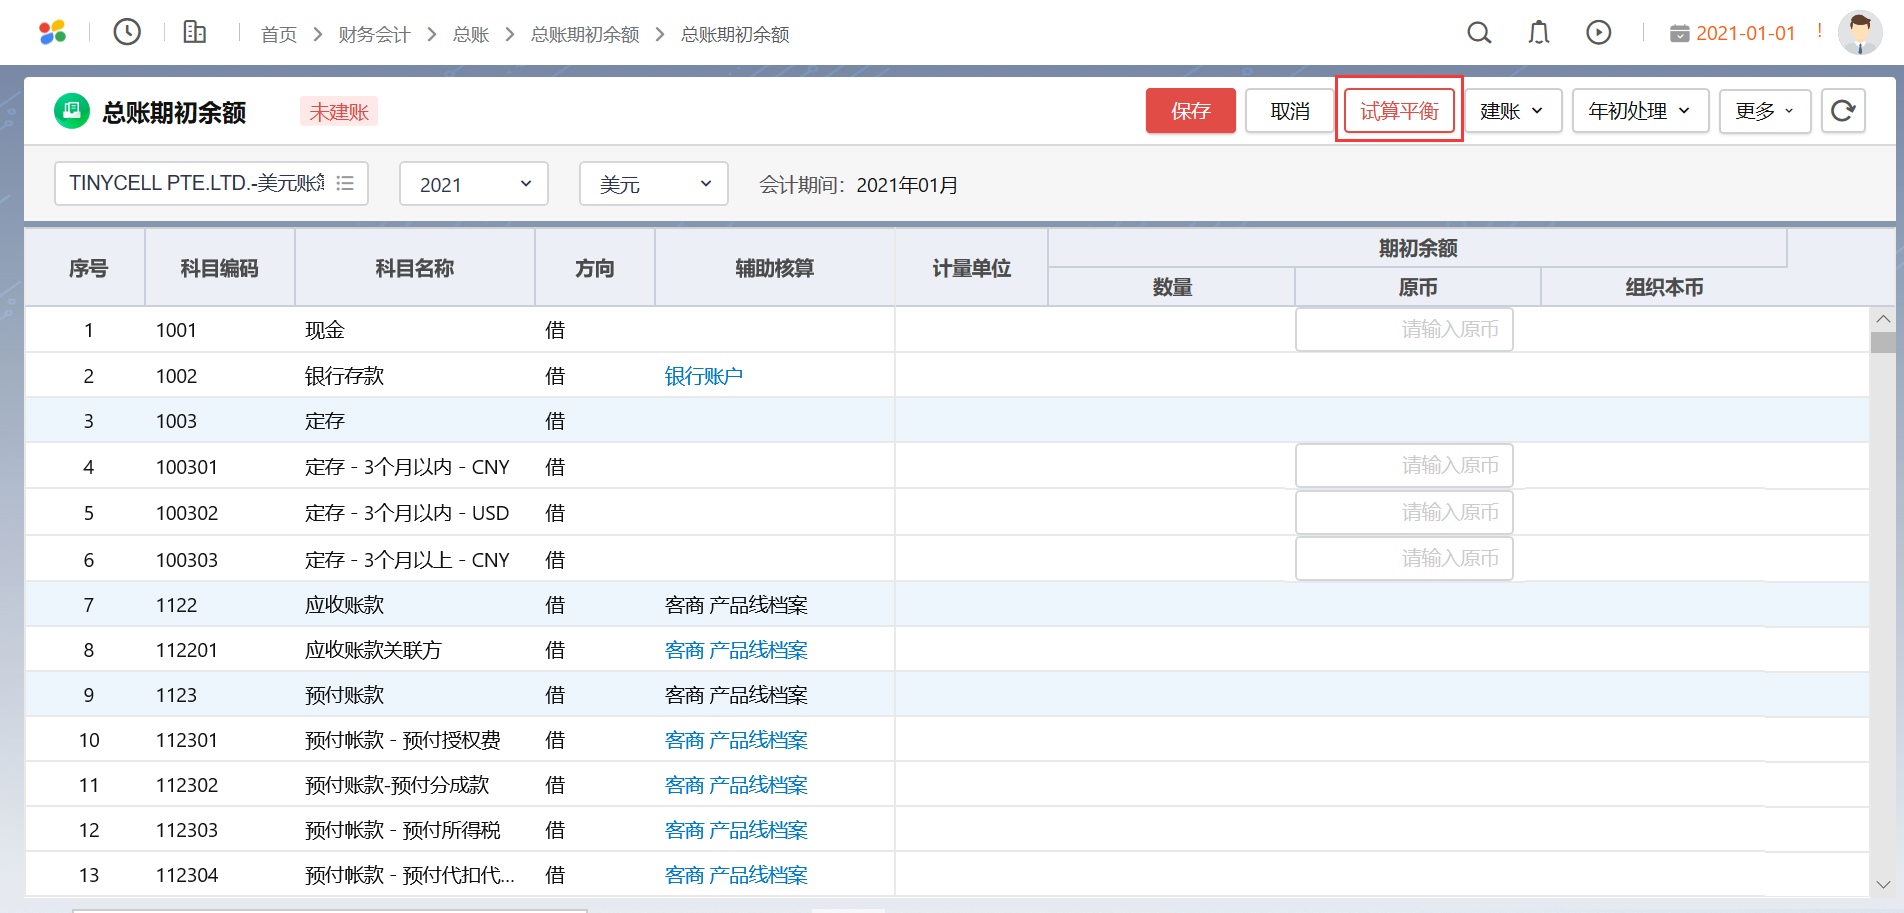This screenshot has height=913, width=1904.
Task: Click the play circle icon
Action: pyautogui.click(x=1599, y=33)
